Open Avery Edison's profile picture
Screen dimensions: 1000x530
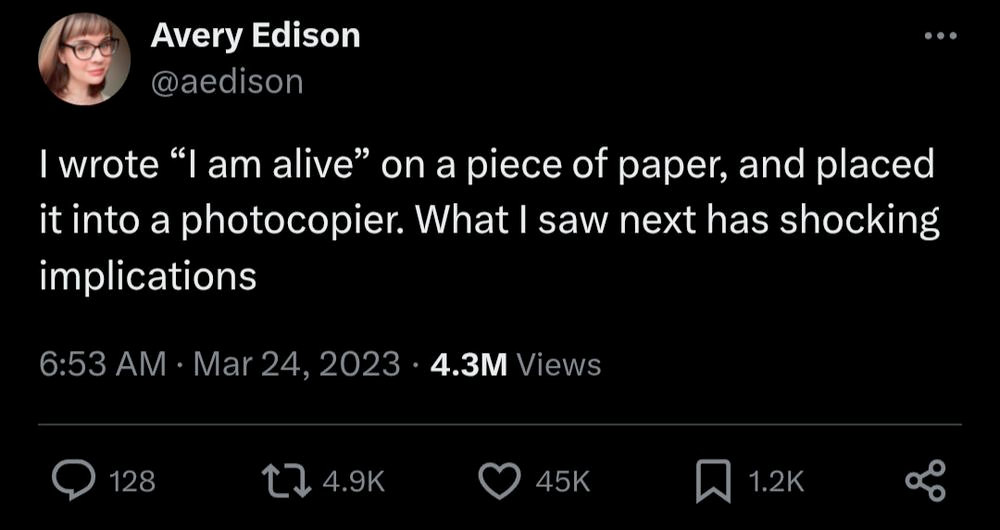point(84,60)
